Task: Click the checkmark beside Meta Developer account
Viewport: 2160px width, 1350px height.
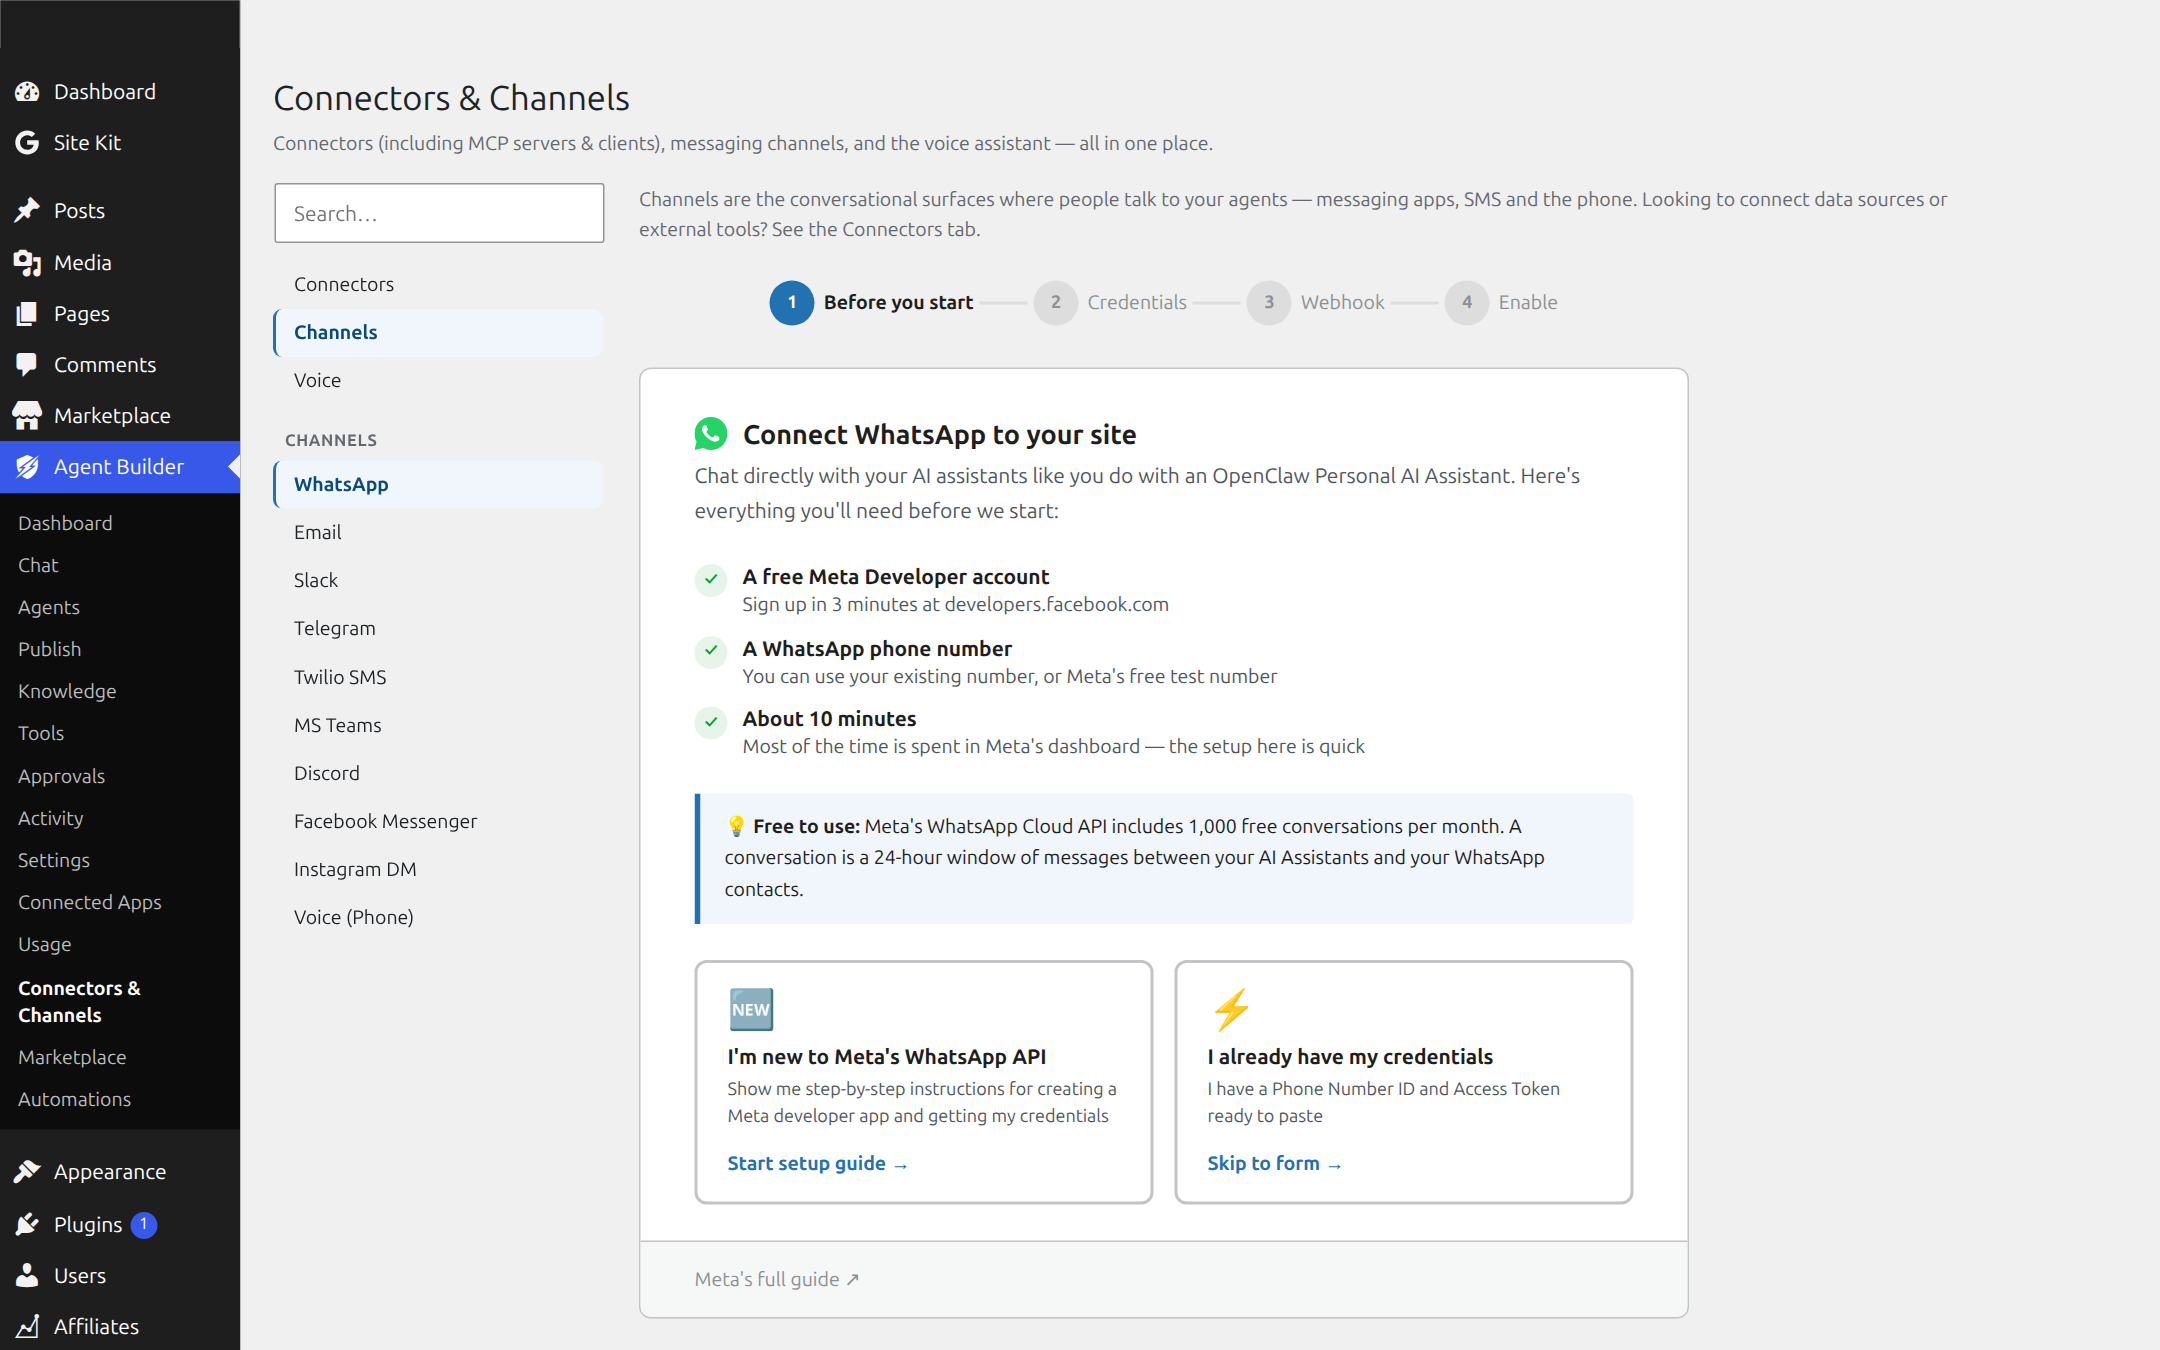Action: pos(711,579)
